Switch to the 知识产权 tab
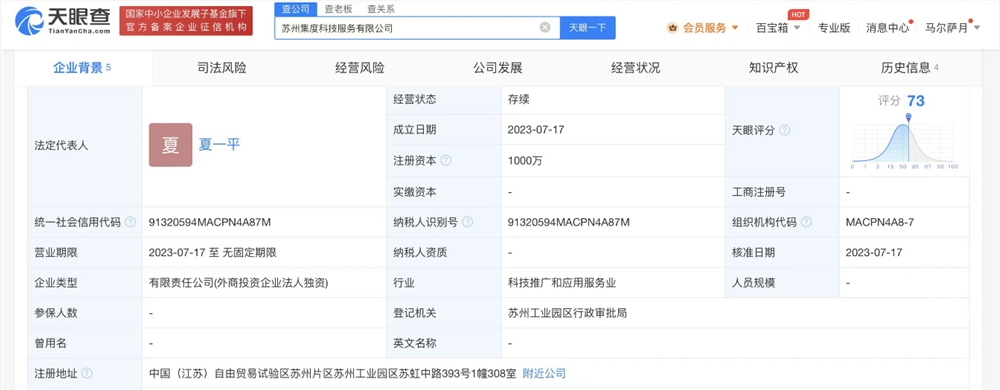The height and width of the screenshot is (390, 1000). tap(774, 68)
